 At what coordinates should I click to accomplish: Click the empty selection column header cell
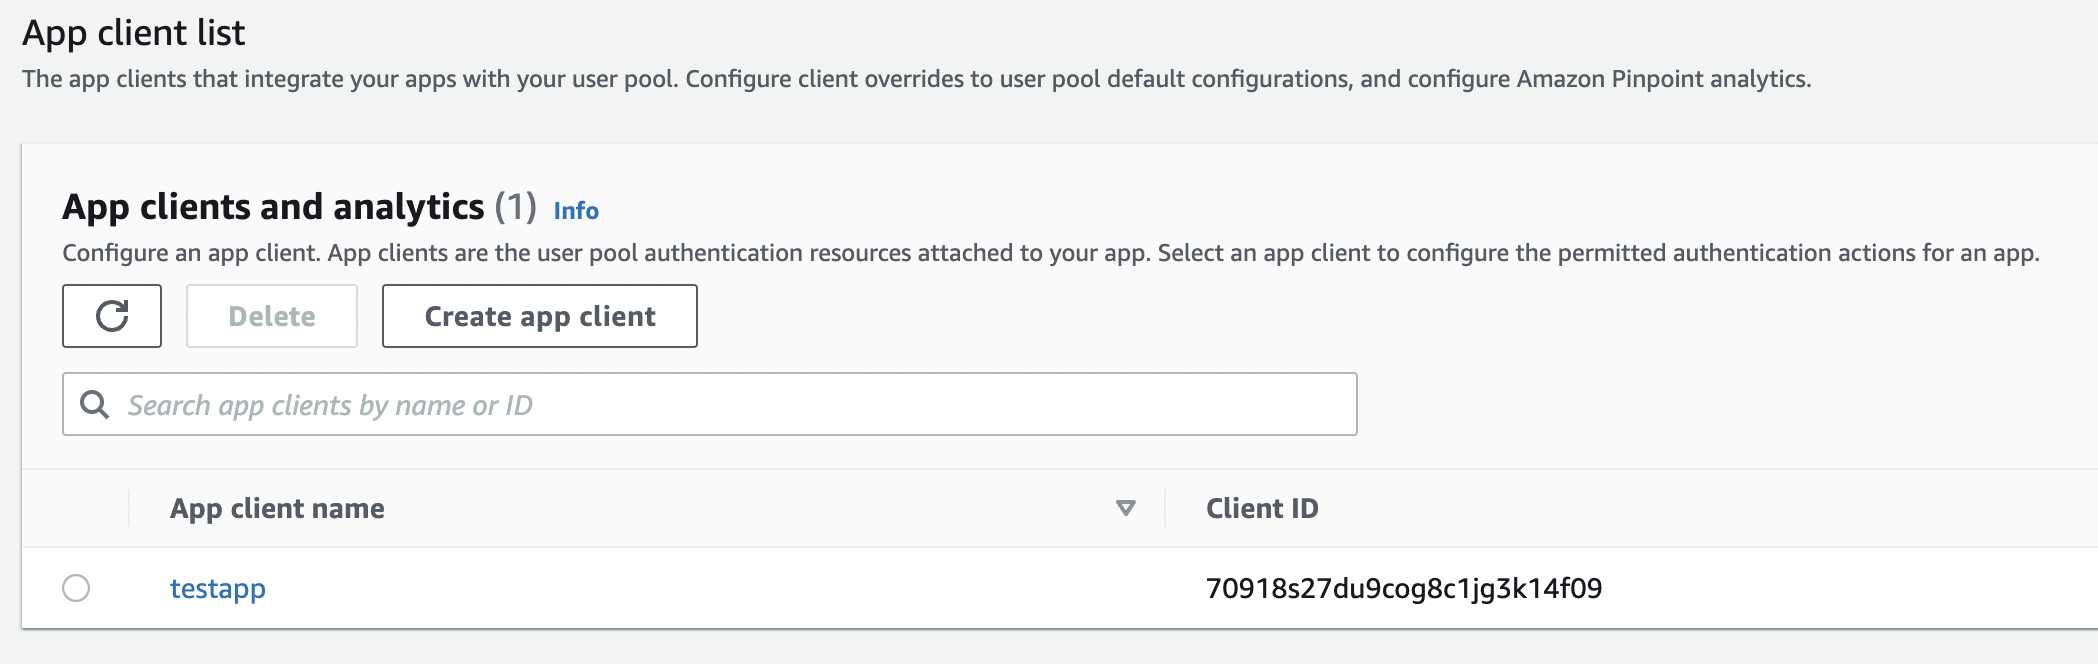click(76, 508)
